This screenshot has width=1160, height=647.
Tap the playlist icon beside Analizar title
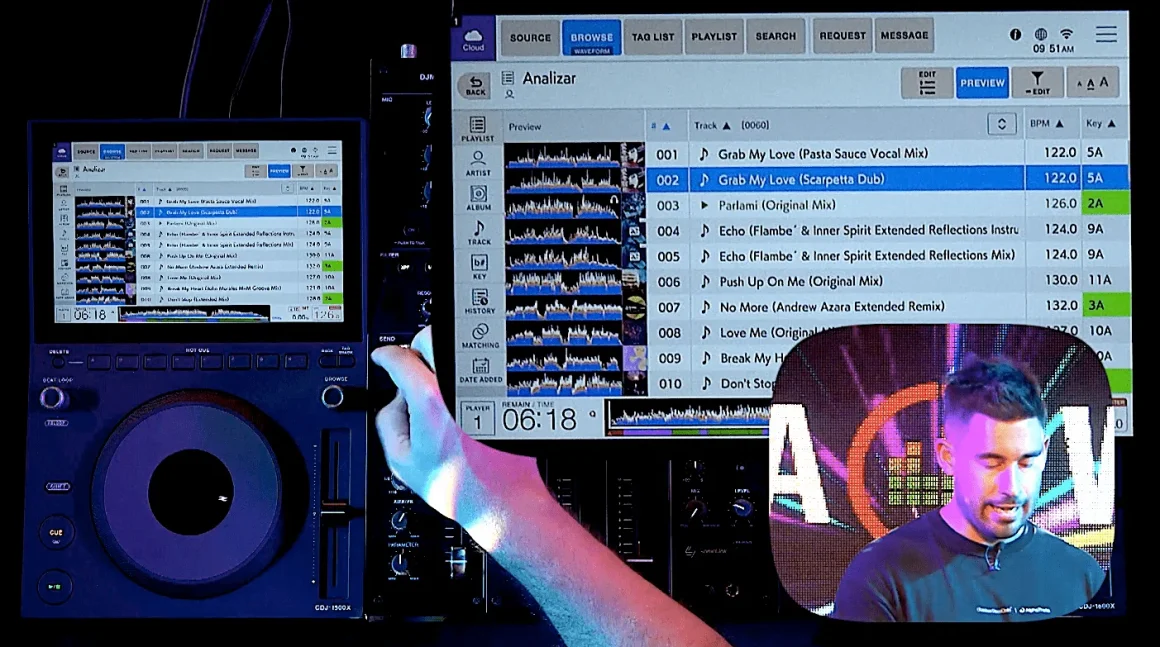[508, 78]
